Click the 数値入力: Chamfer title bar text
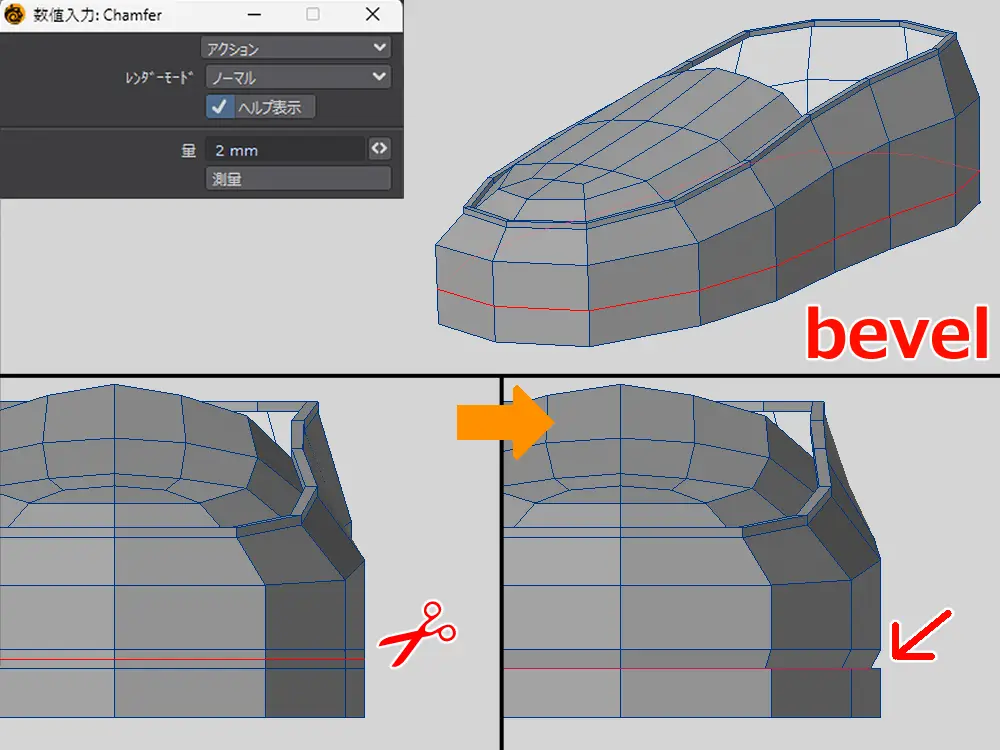1000x750 pixels. click(98, 15)
